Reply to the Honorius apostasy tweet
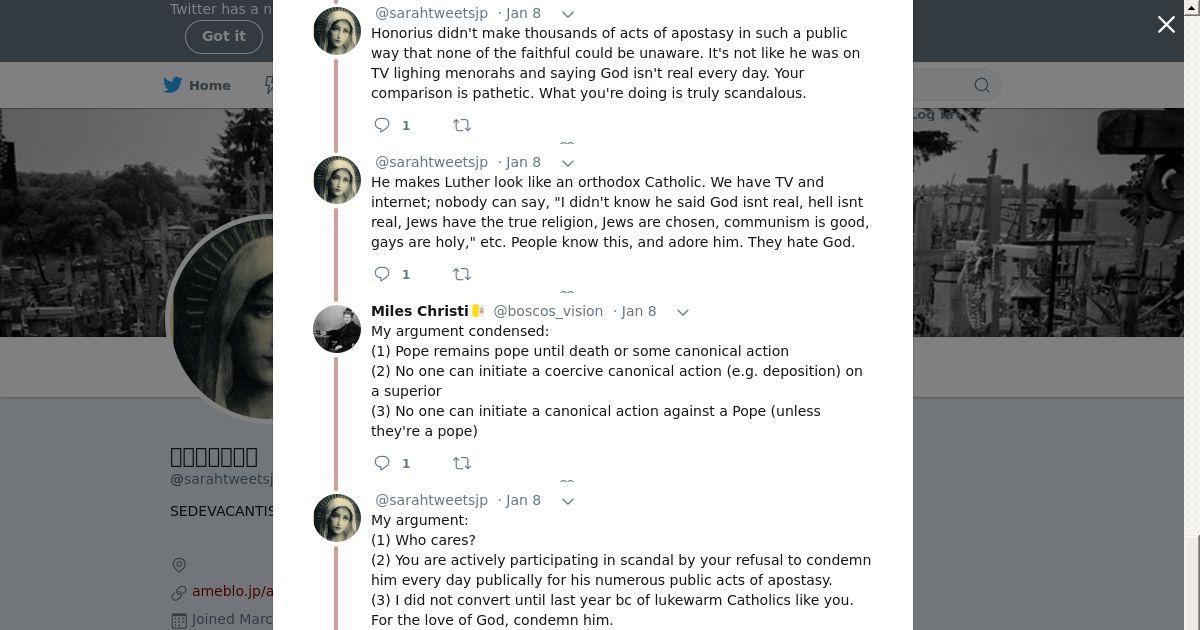The width and height of the screenshot is (1200, 630). coord(382,125)
